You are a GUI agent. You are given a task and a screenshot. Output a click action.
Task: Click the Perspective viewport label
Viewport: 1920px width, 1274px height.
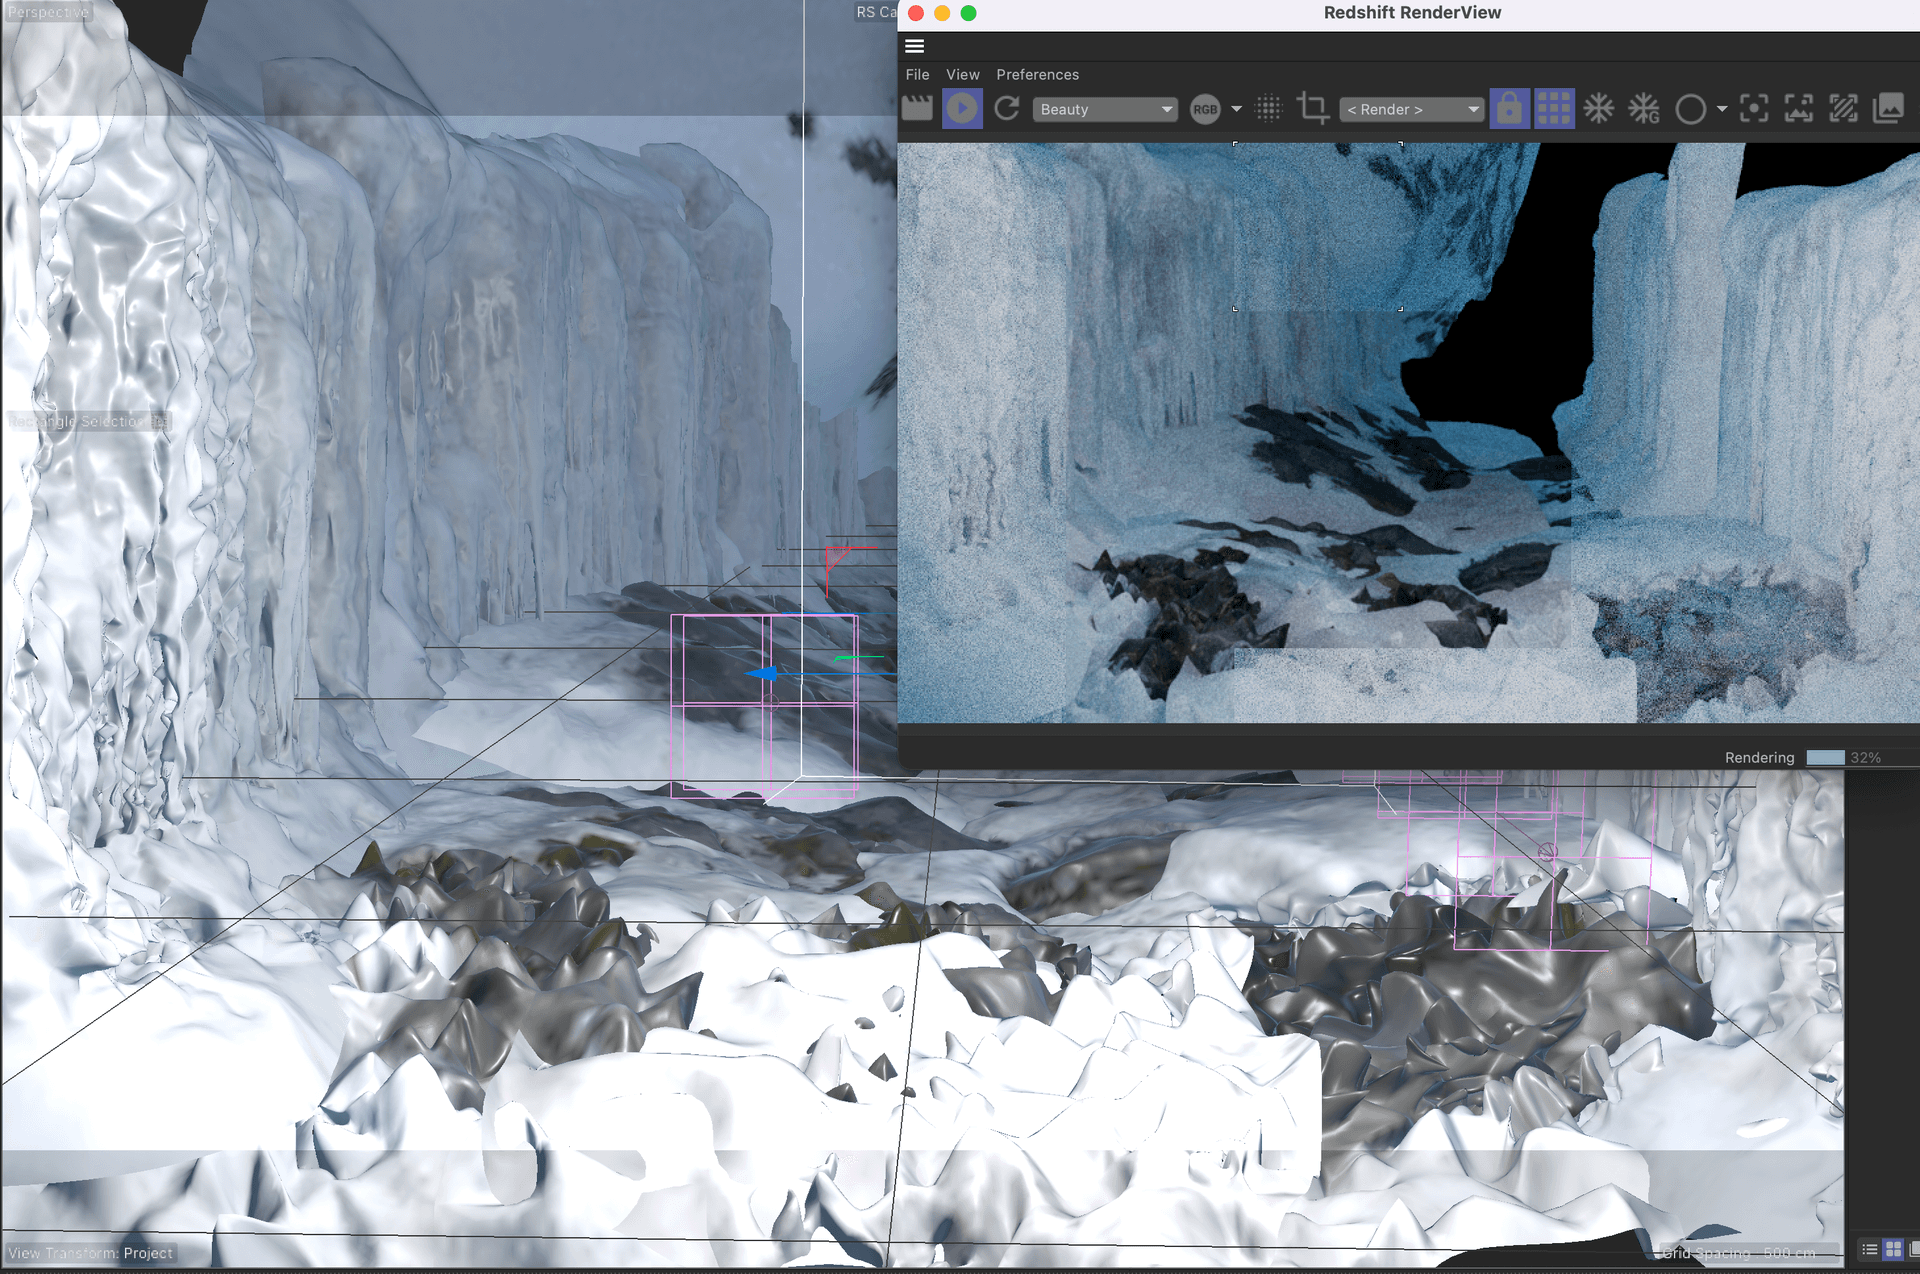[x=48, y=12]
